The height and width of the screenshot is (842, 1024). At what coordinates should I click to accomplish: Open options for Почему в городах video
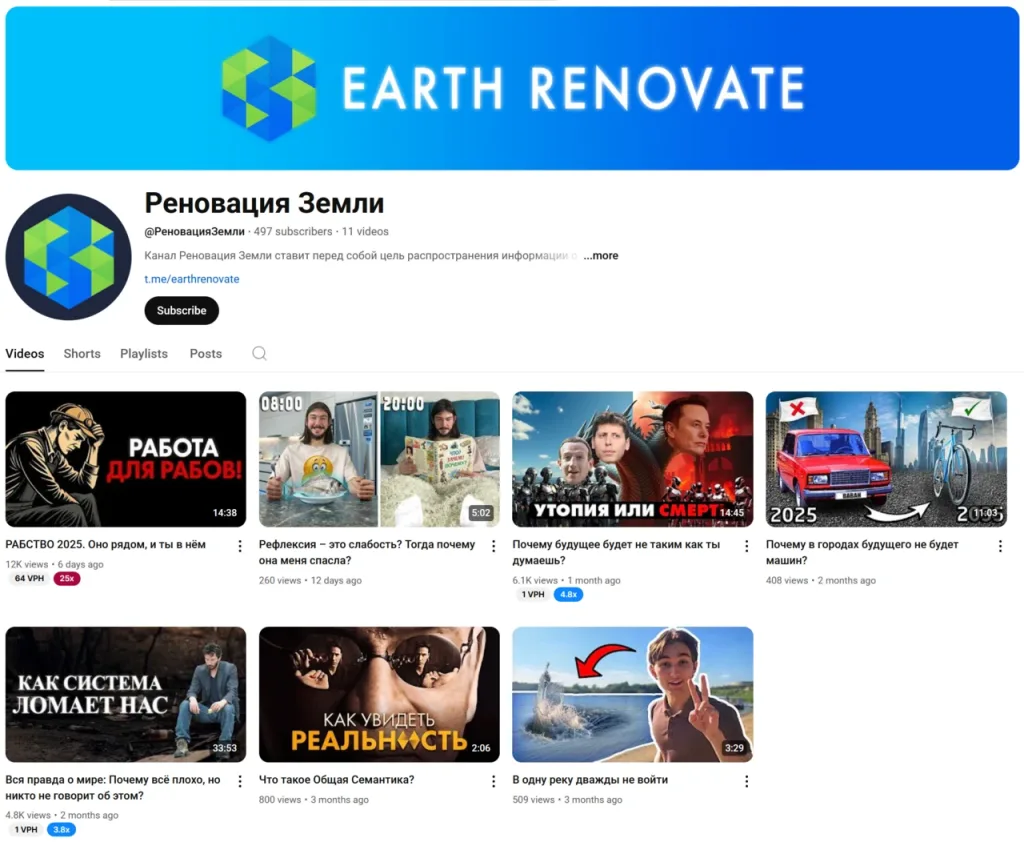pyautogui.click(x=1000, y=546)
